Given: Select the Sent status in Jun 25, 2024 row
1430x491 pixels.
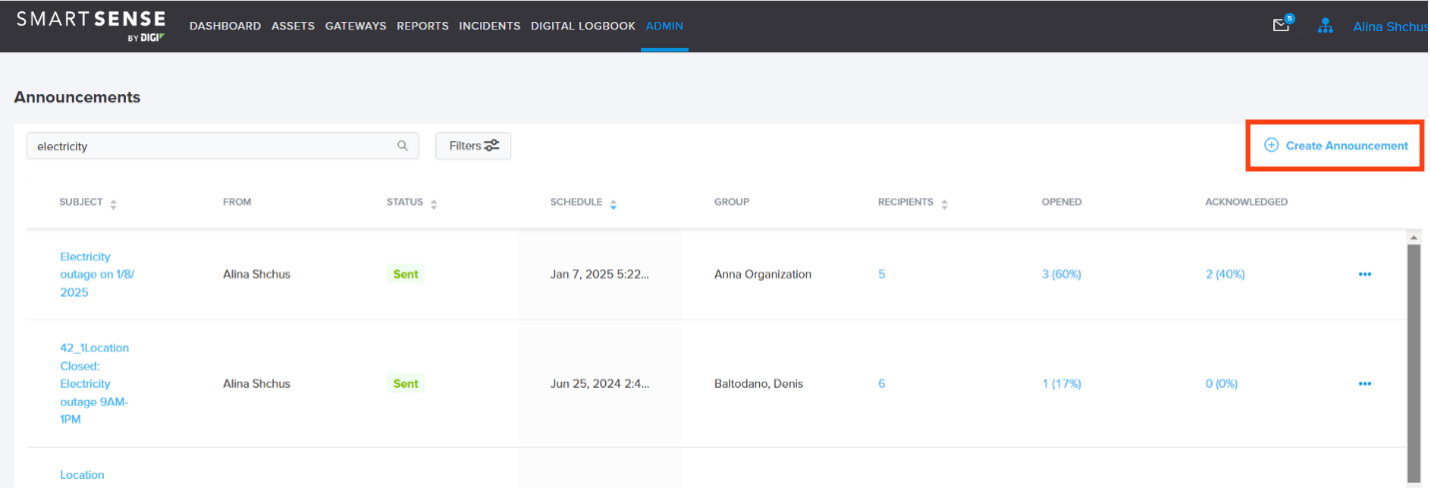Looking at the screenshot, I should (x=405, y=383).
